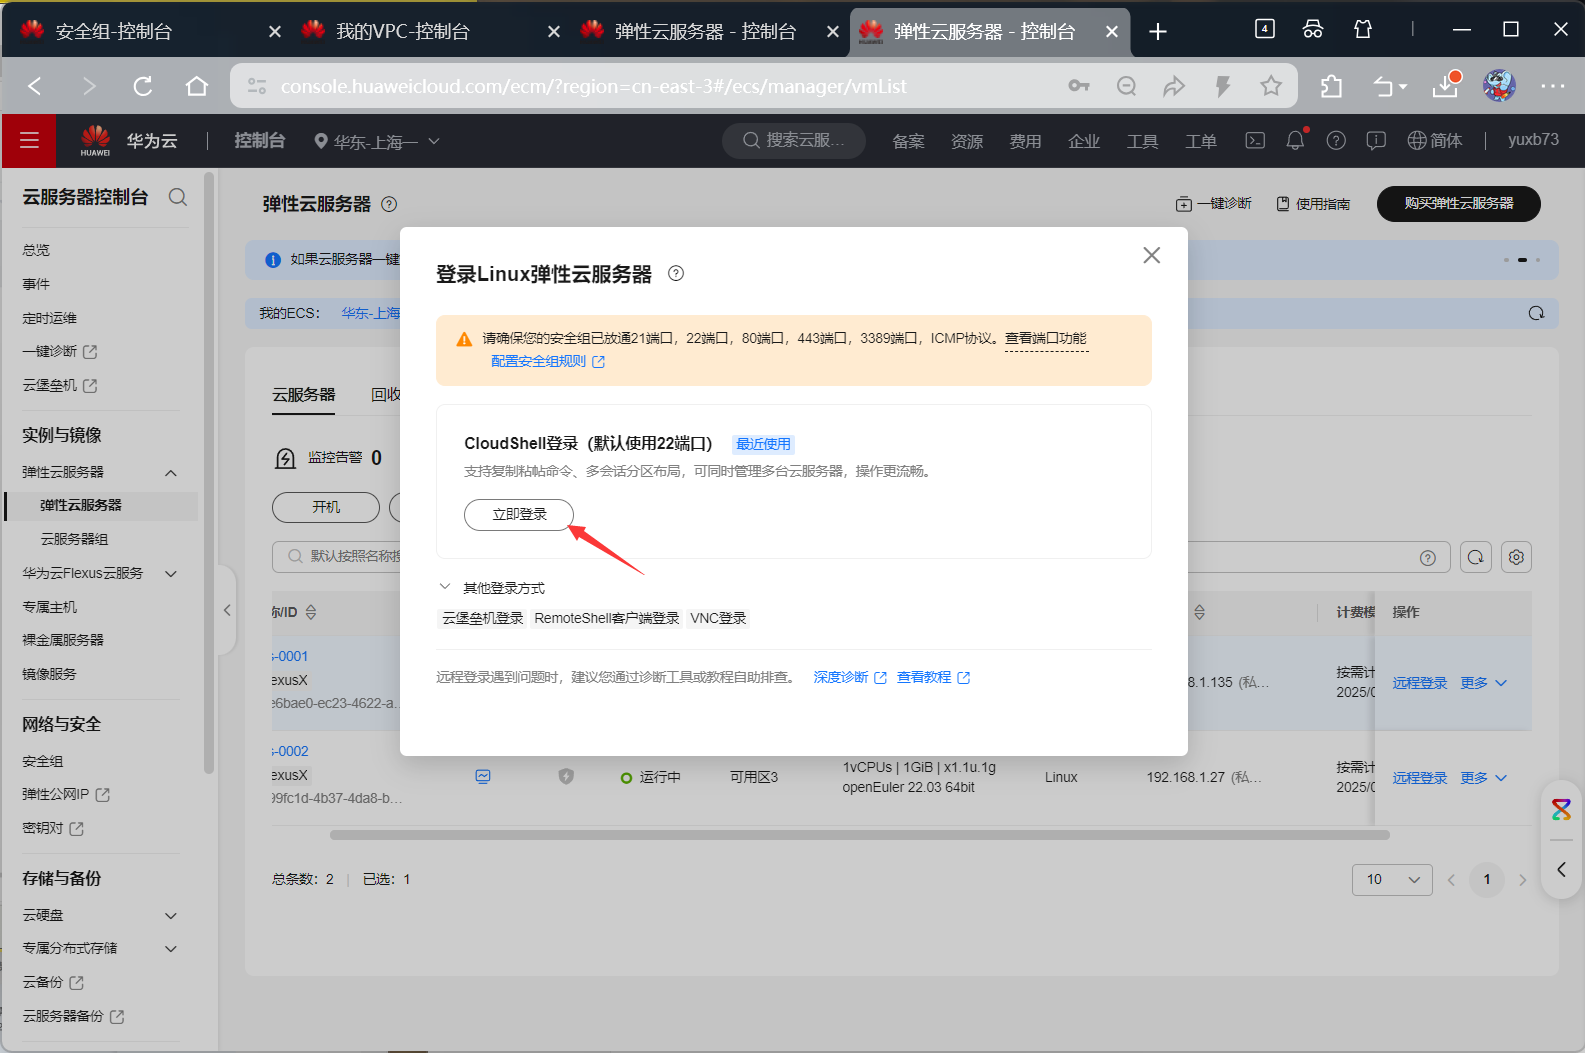Click the 开机 button
The height and width of the screenshot is (1053, 1585).
326,507
